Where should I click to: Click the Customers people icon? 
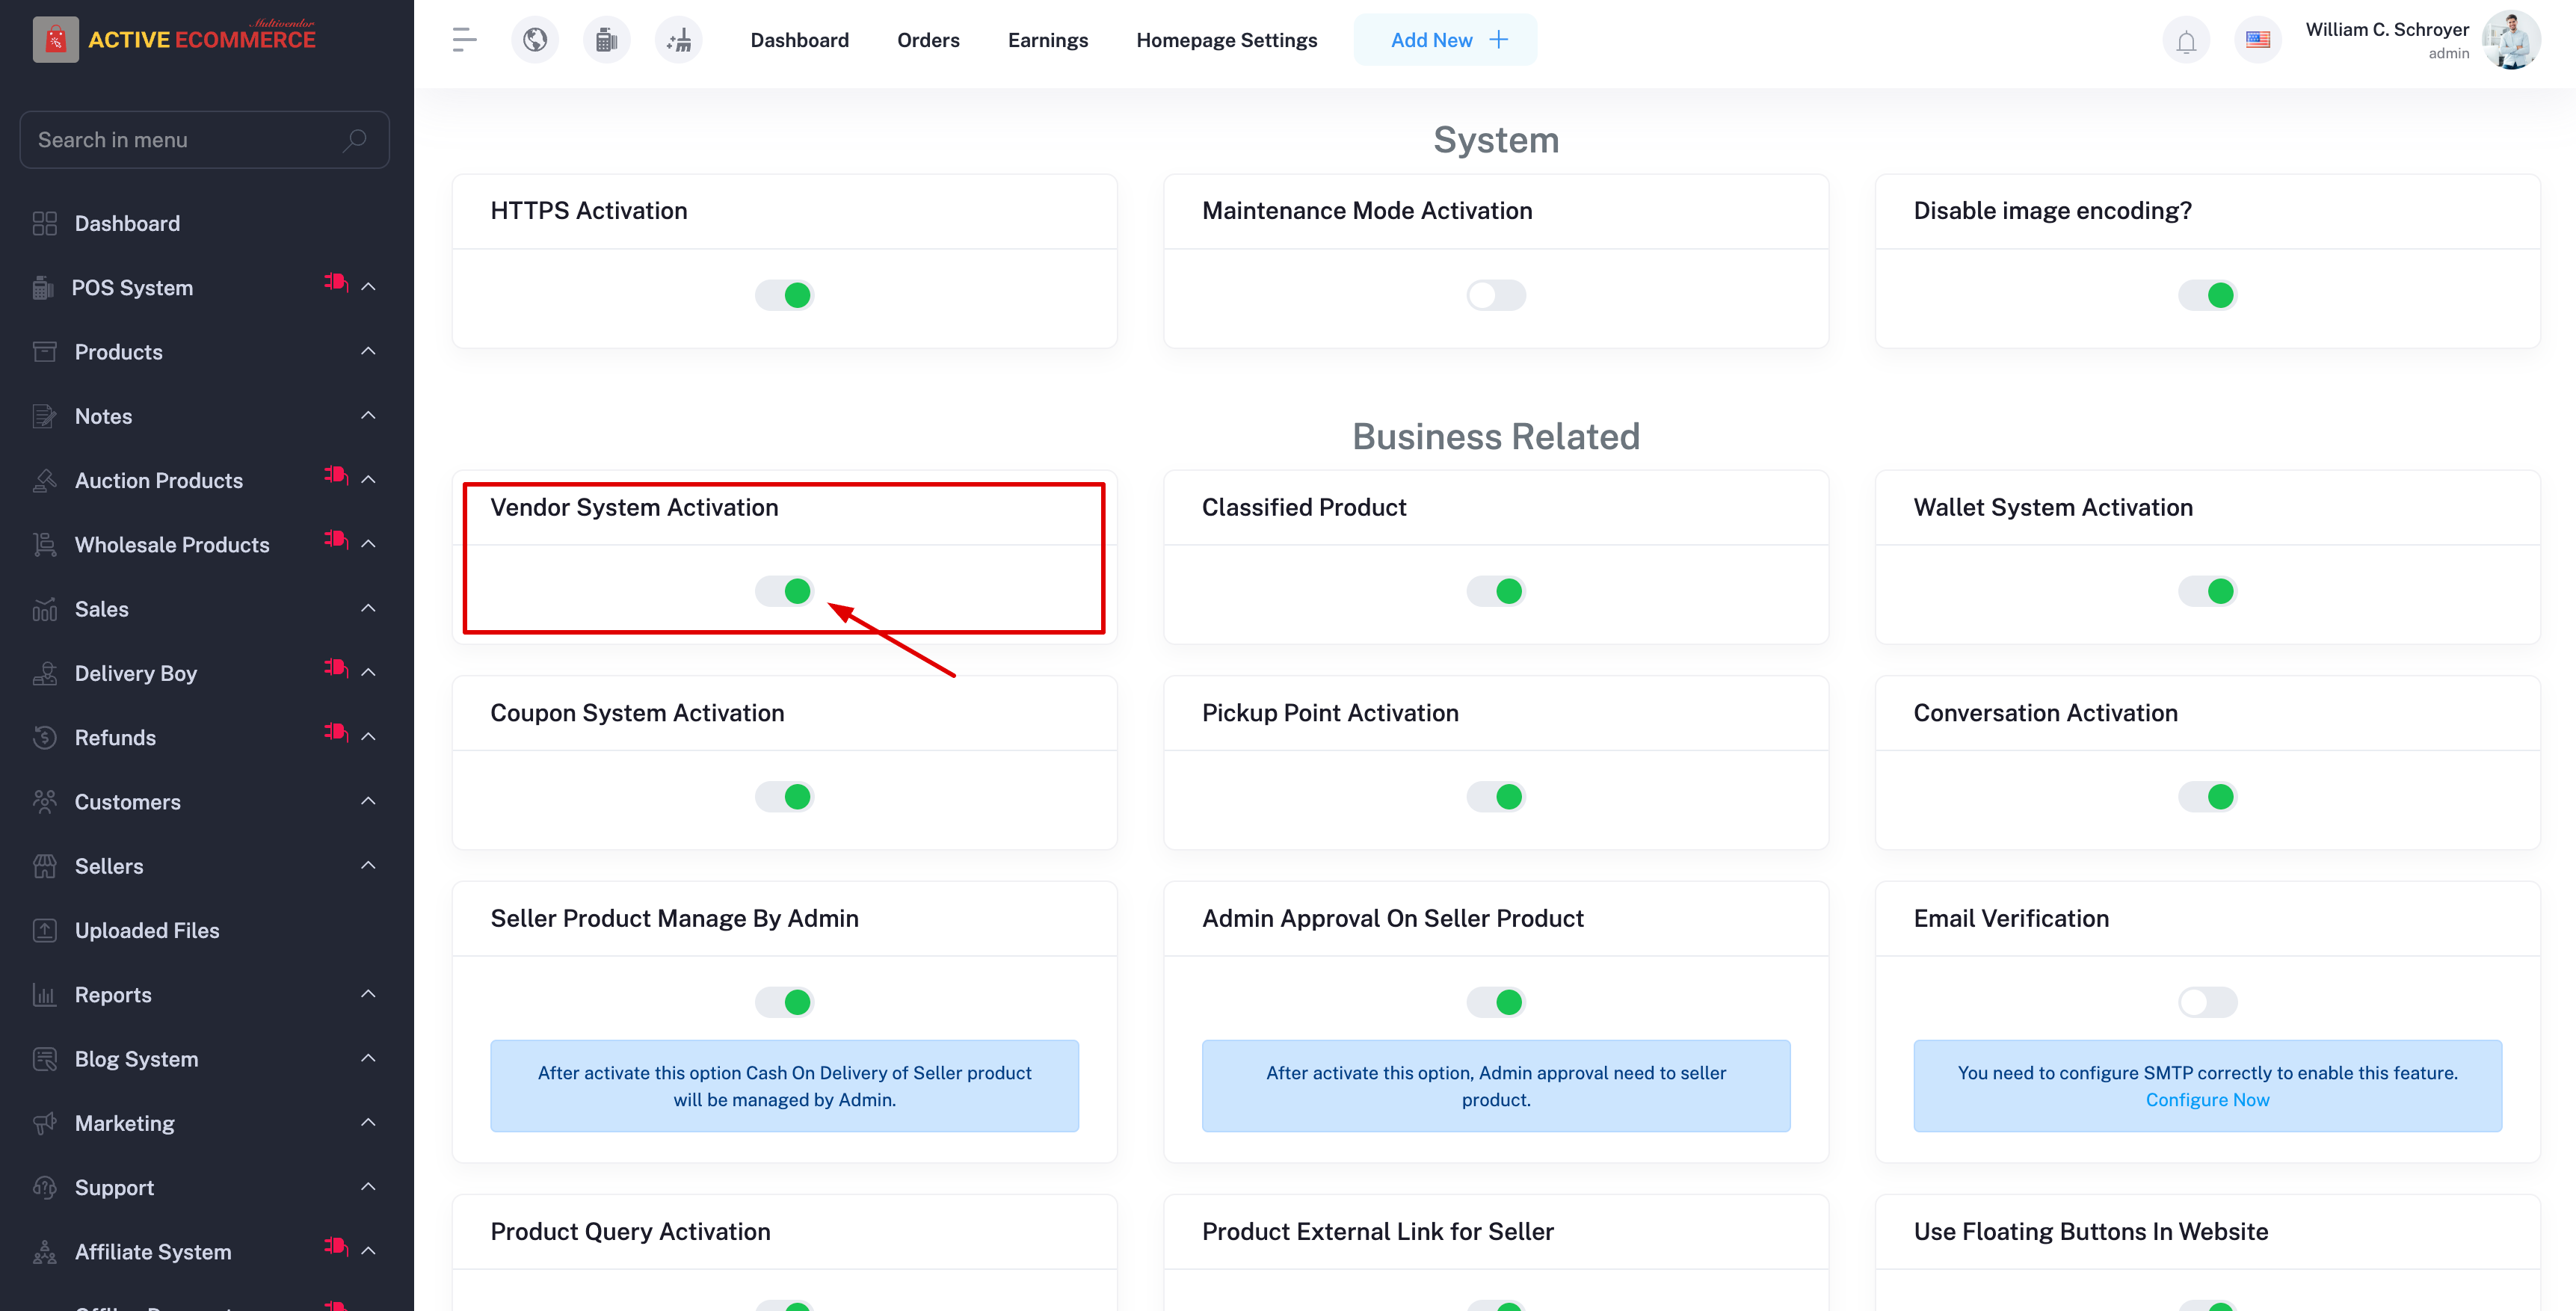[44, 802]
